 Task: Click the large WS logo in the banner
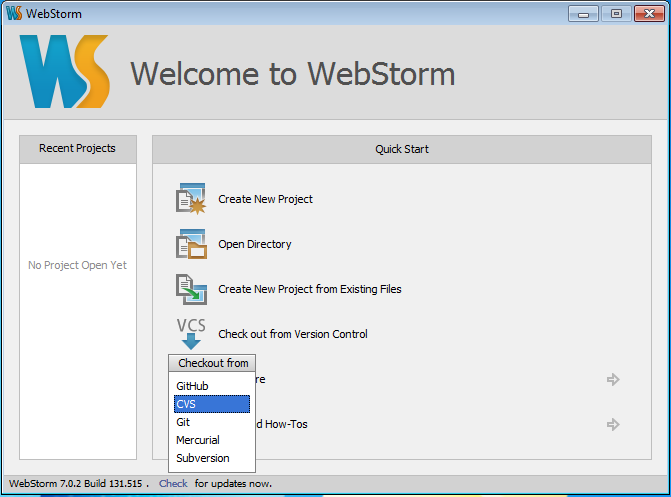coord(65,71)
